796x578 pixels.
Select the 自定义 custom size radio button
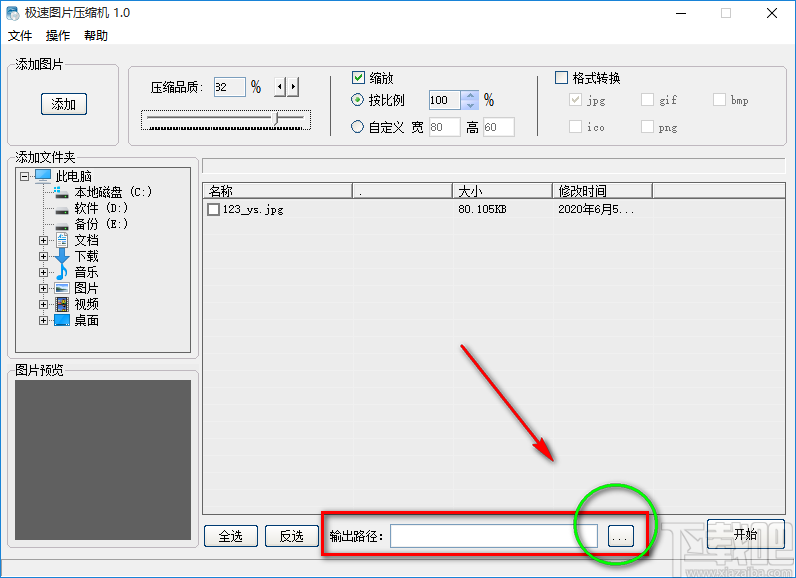(x=357, y=126)
